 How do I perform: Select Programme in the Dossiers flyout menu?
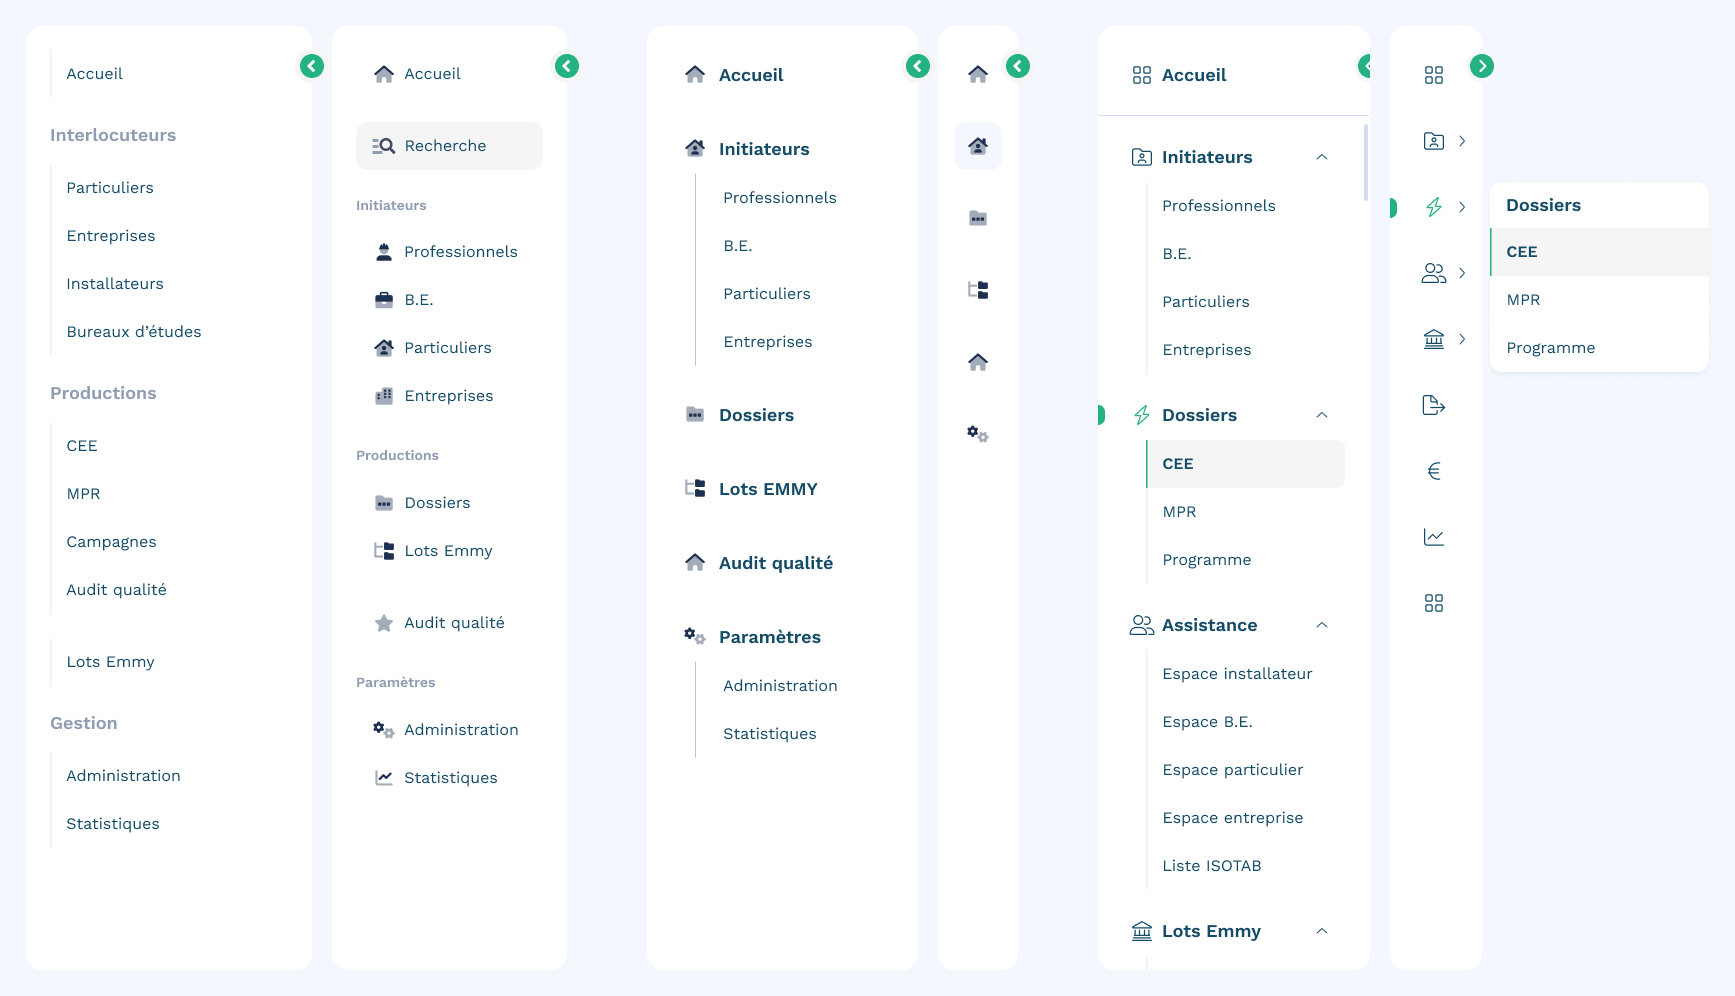pos(1550,348)
